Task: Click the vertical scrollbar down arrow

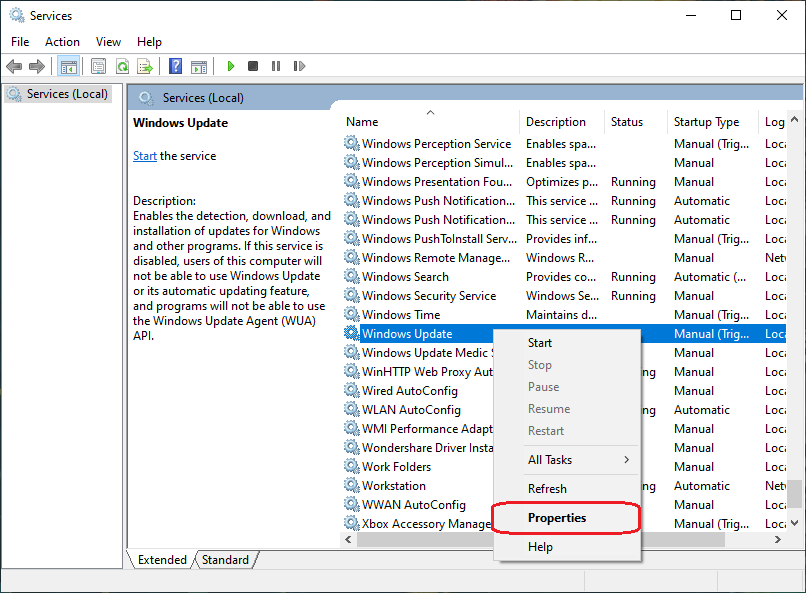Action: [x=795, y=522]
